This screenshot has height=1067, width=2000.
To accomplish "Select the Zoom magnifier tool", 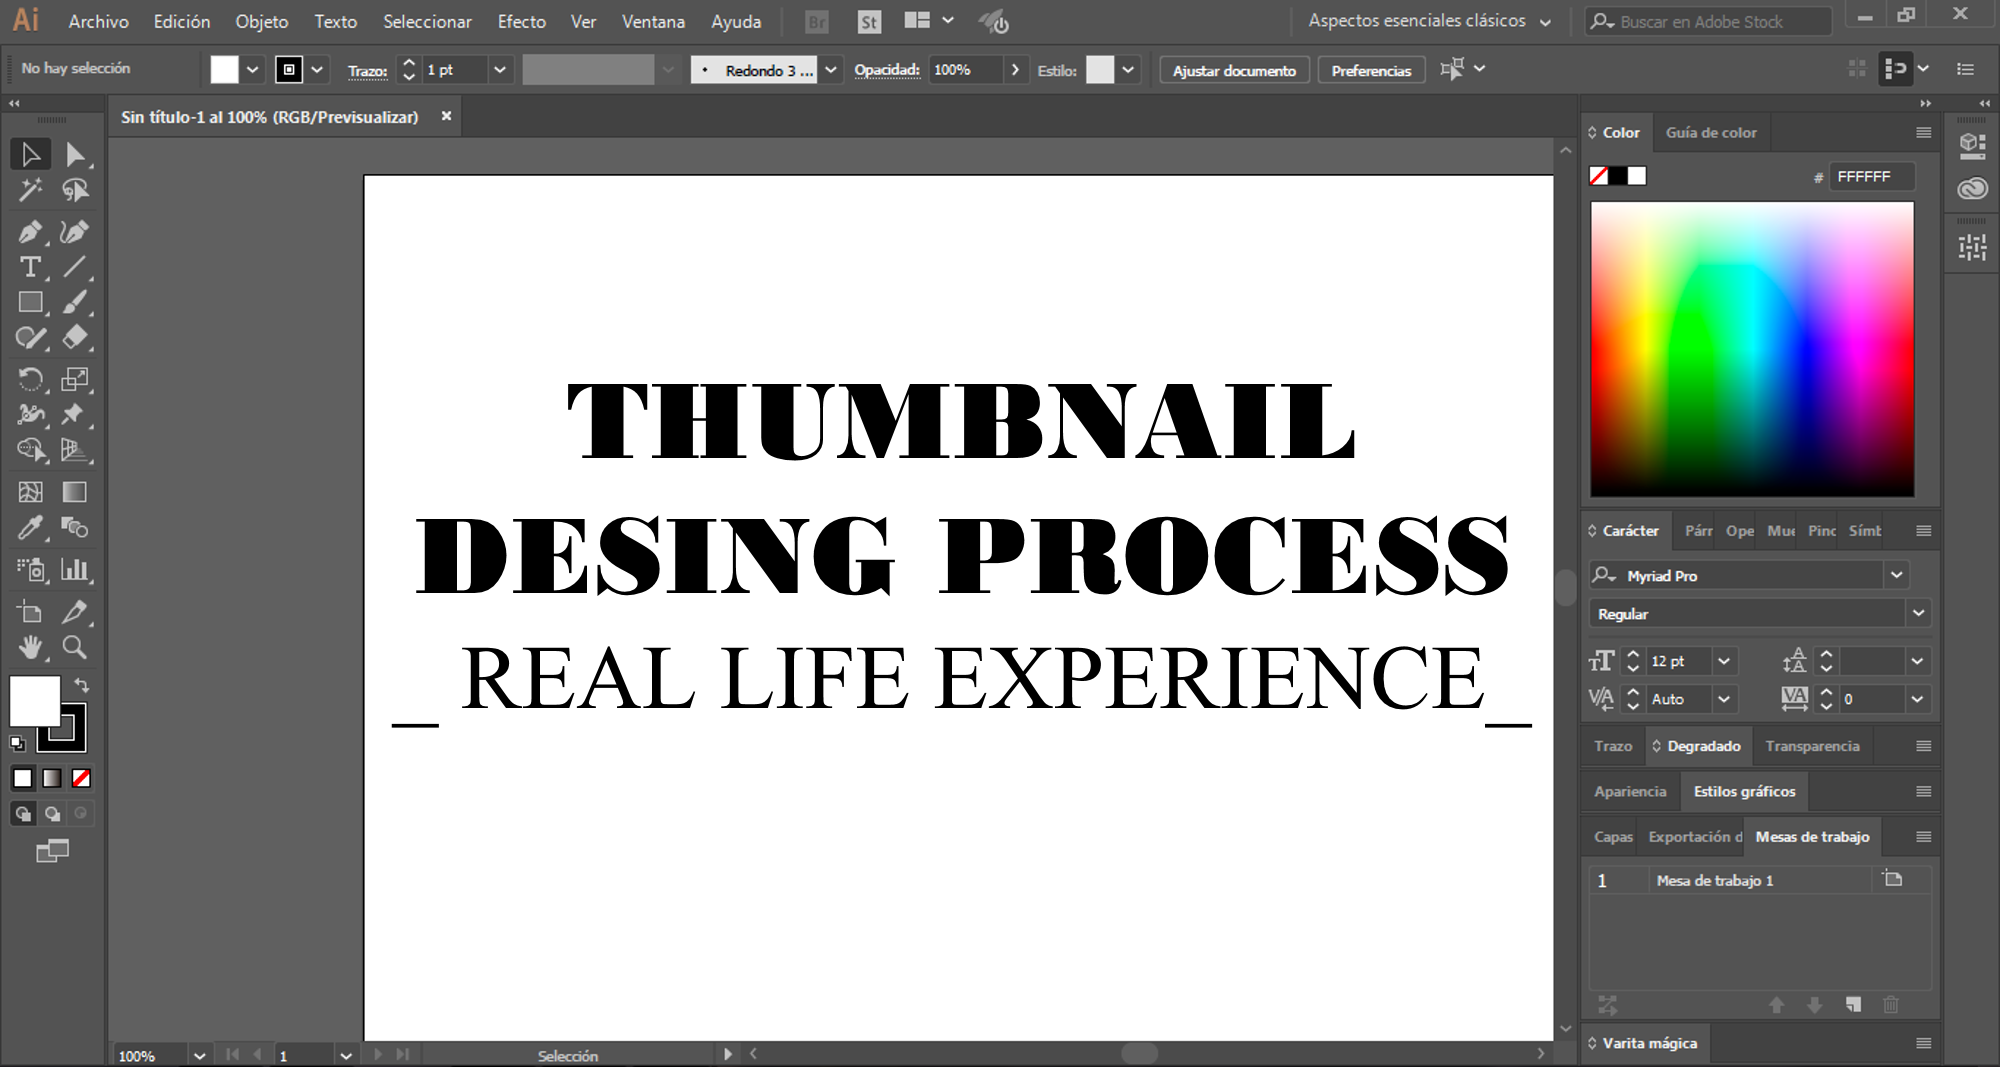I will [75, 647].
